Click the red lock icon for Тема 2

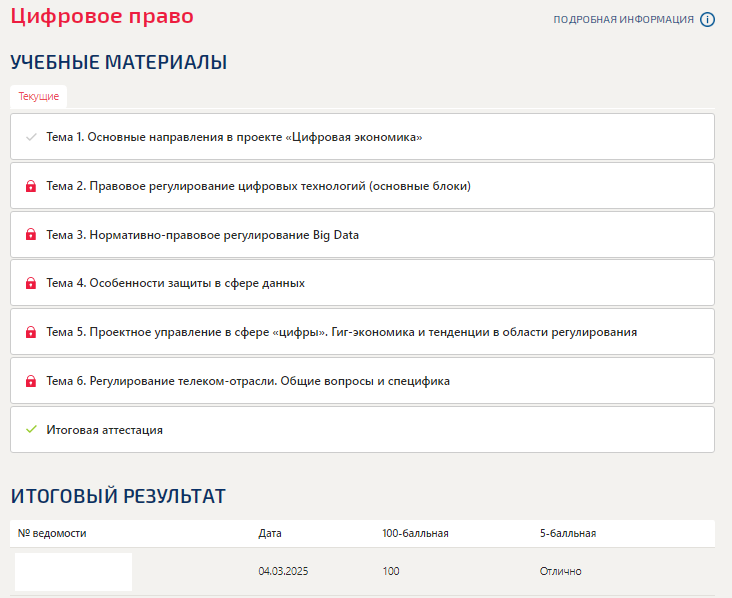tap(31, 186)
